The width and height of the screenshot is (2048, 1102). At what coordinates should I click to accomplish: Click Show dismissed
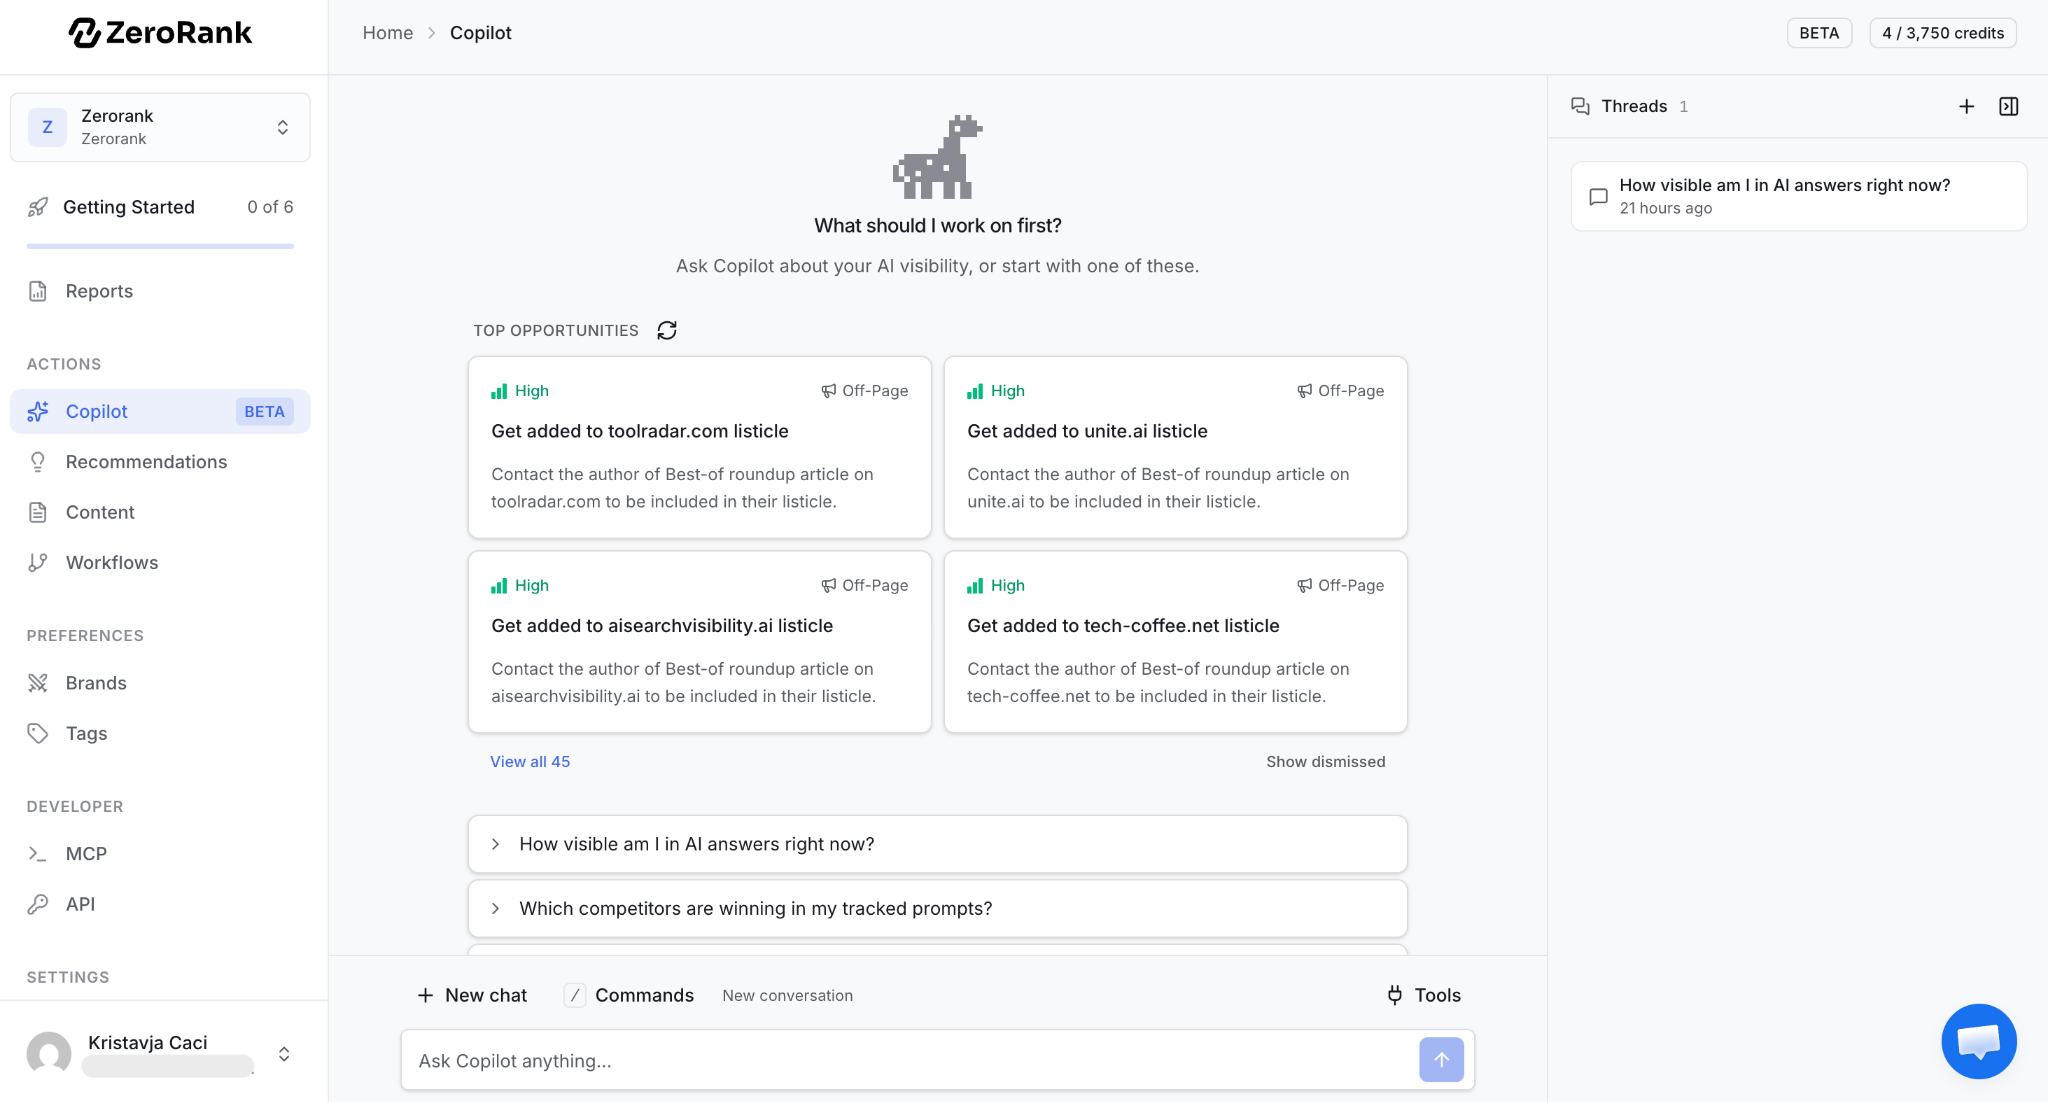pos(1325,761)
